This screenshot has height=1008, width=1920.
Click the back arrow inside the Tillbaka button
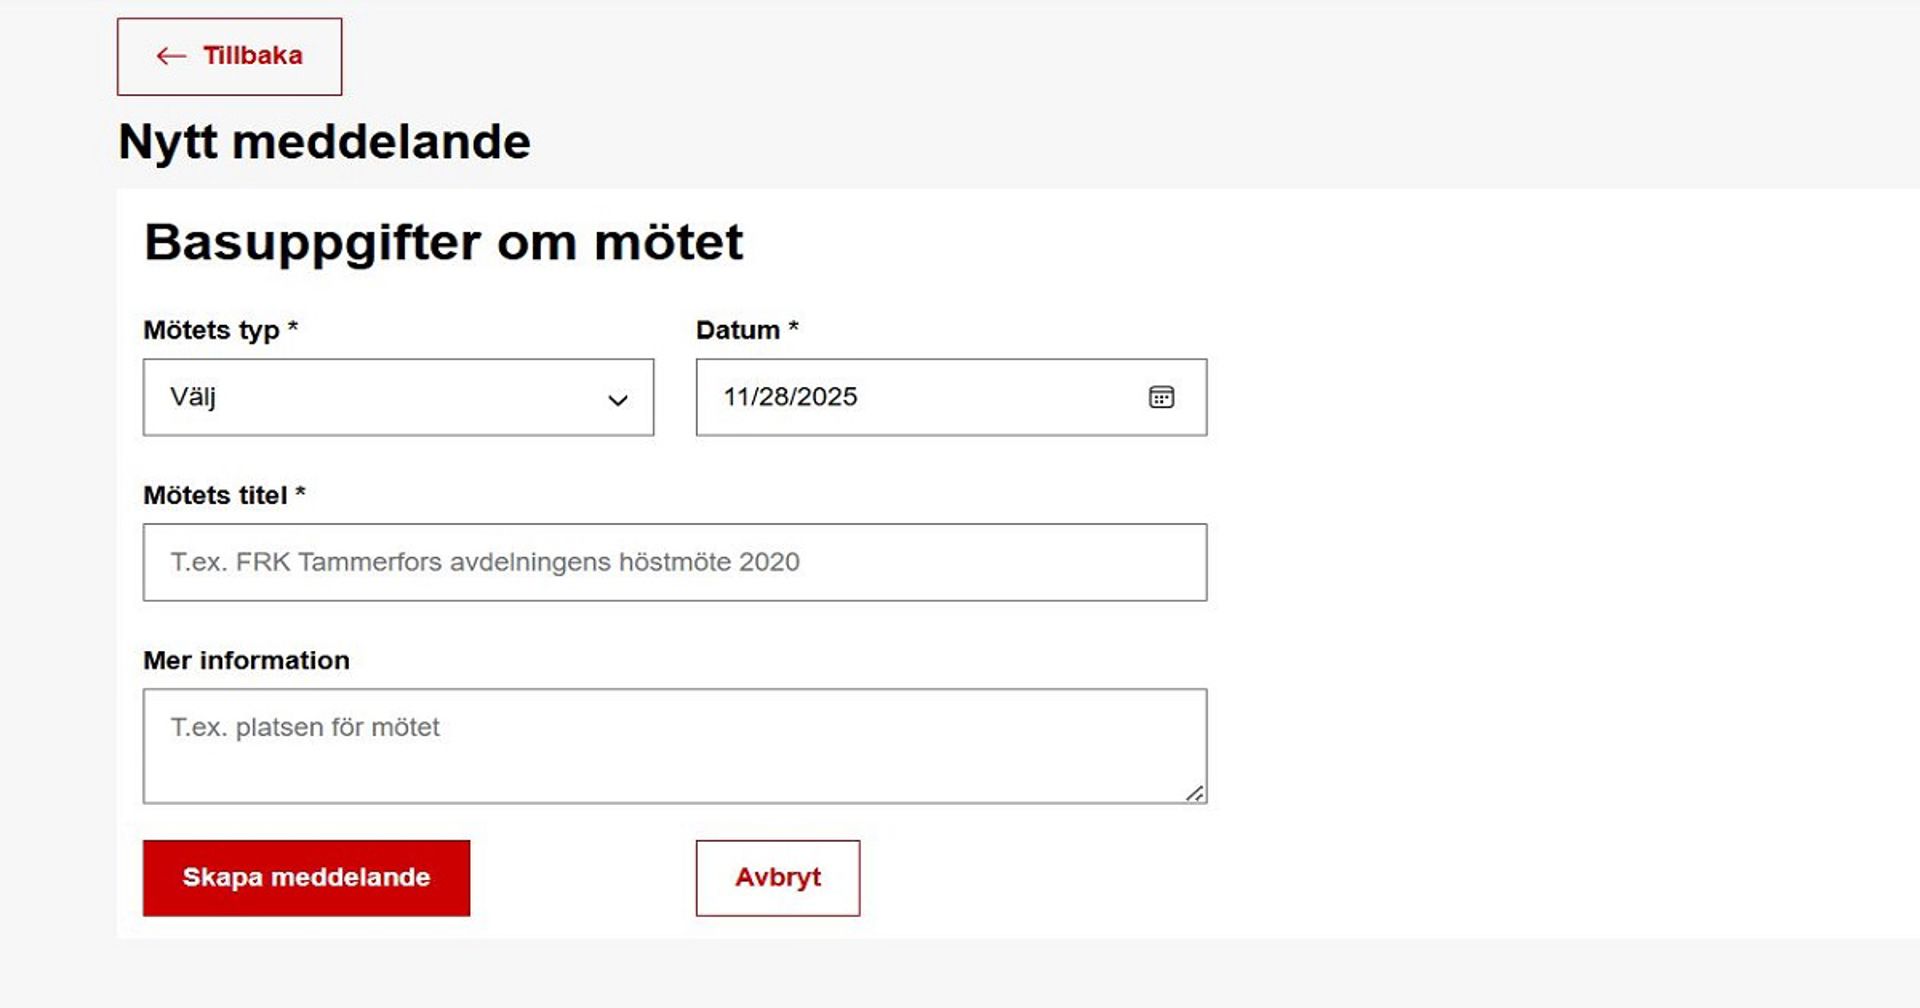point(170,56)
